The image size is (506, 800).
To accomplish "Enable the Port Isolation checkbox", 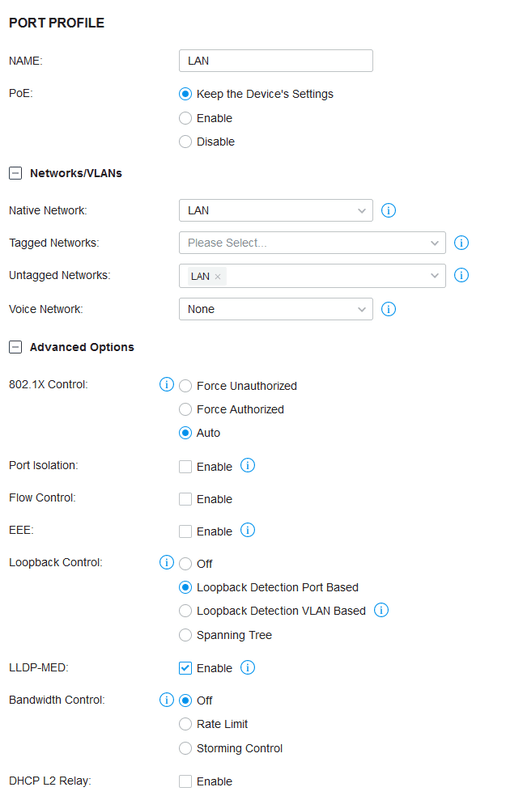I will (185, 467).
